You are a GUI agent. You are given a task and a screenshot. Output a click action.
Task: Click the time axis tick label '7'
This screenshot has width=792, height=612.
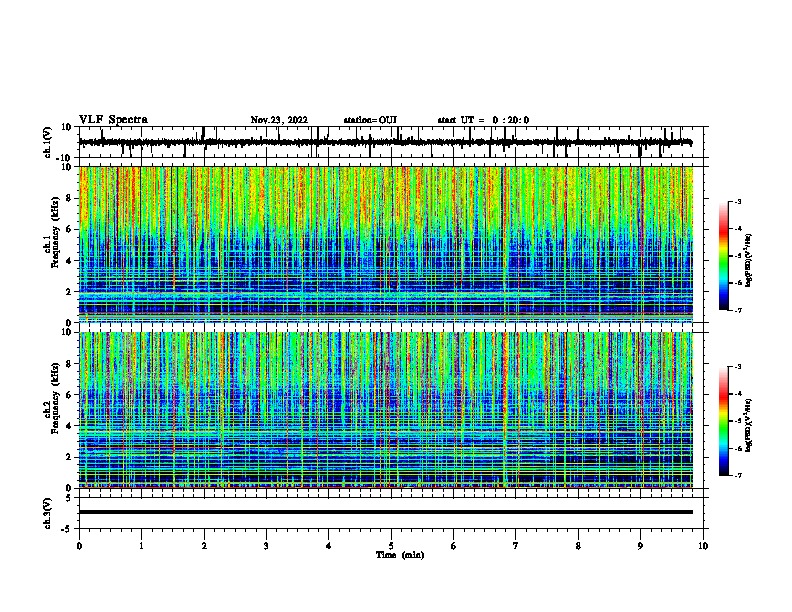[516, 546]
